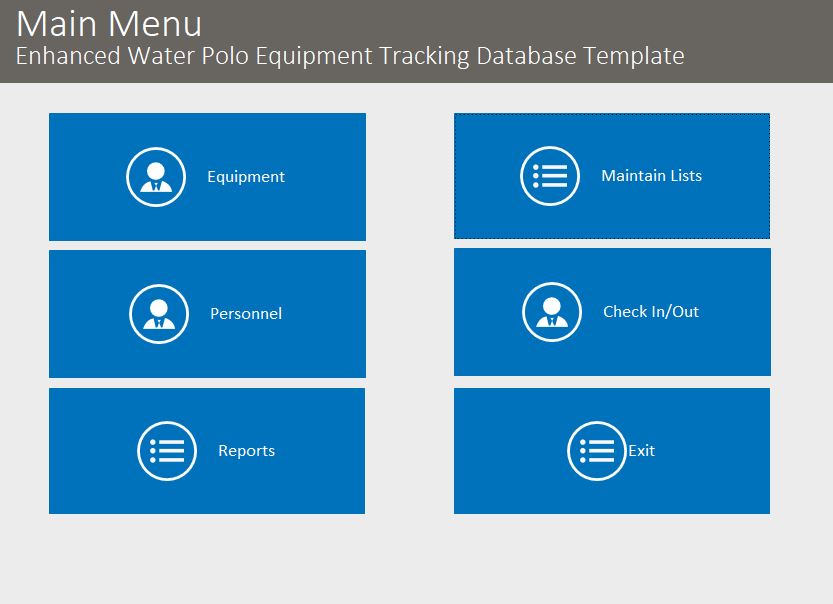The image size is (833, 604).
Task: Click the list icon beside Reports
Action: click(167, 451)
